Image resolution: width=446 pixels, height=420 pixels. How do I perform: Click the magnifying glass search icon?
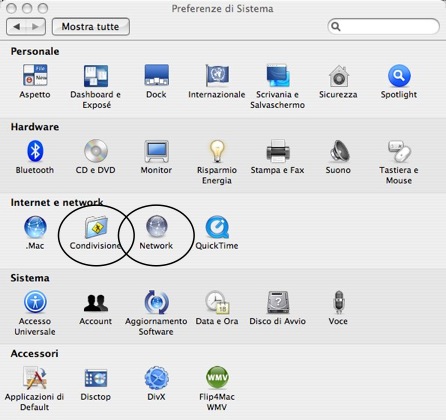coord(336,26)
